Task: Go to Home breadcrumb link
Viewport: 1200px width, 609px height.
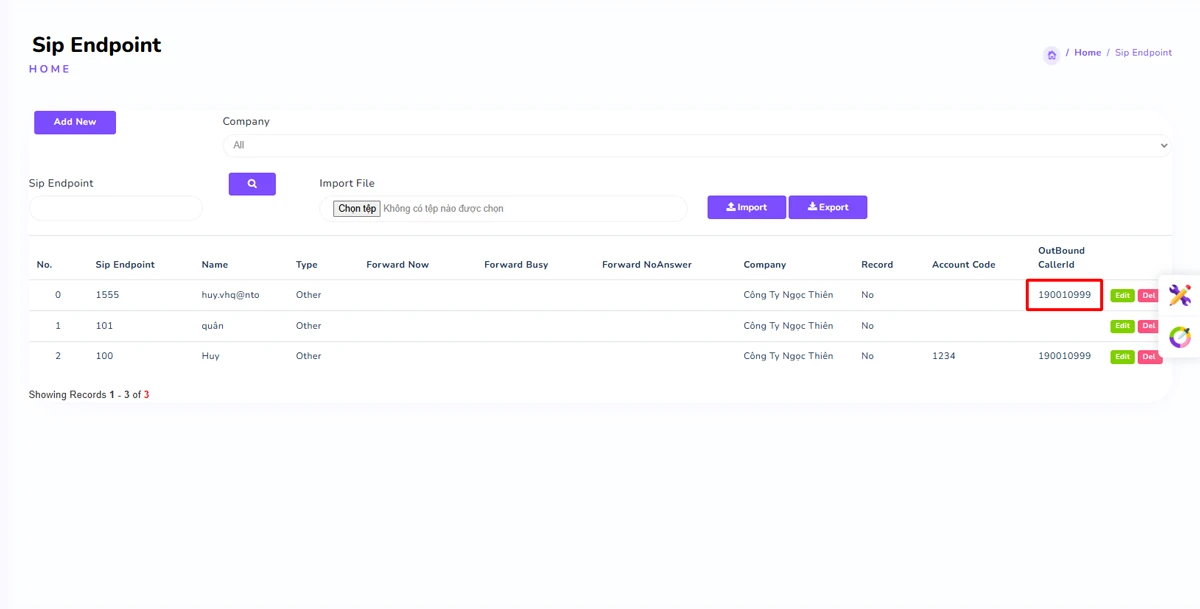Action: pos(1087,53)
